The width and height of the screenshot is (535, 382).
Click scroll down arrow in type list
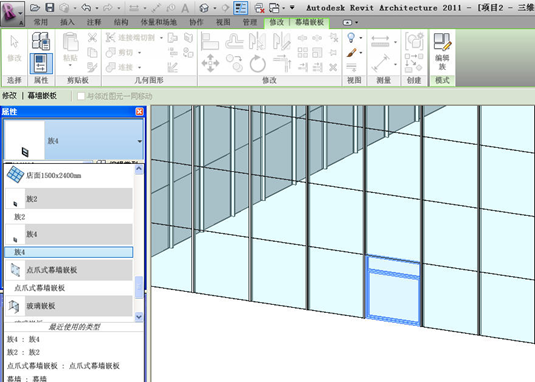[x=139, y=317]
